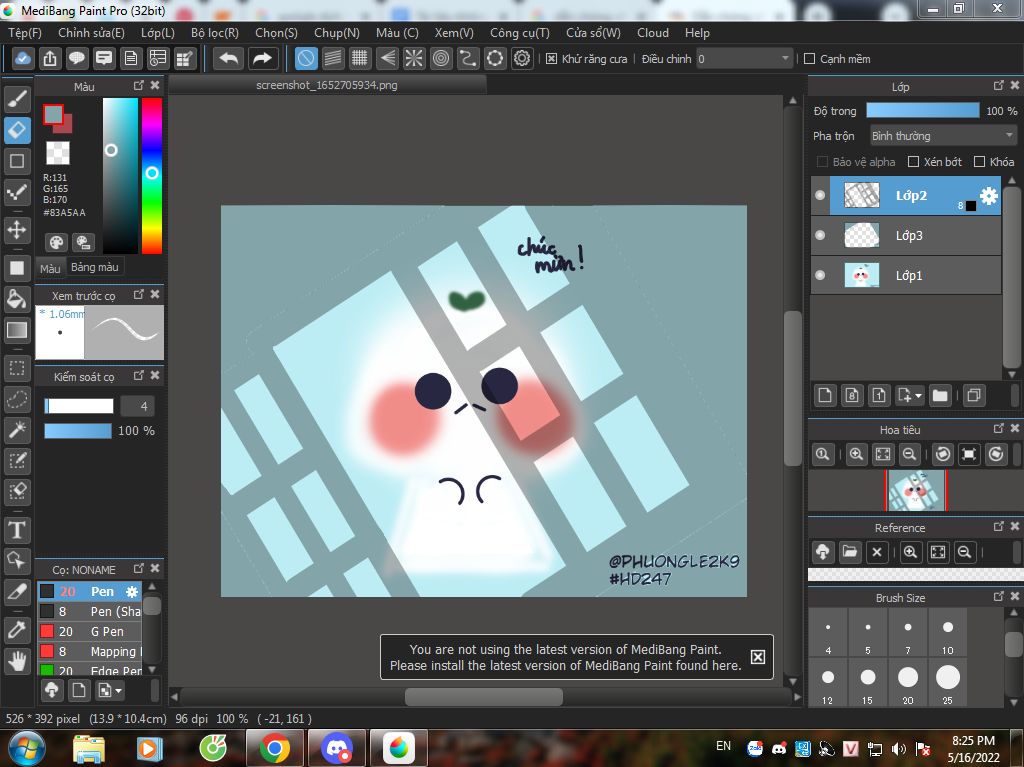The image size is (1024, 767).
Task: Enable the circle snap guide
Action: click(x=441, y=59)
